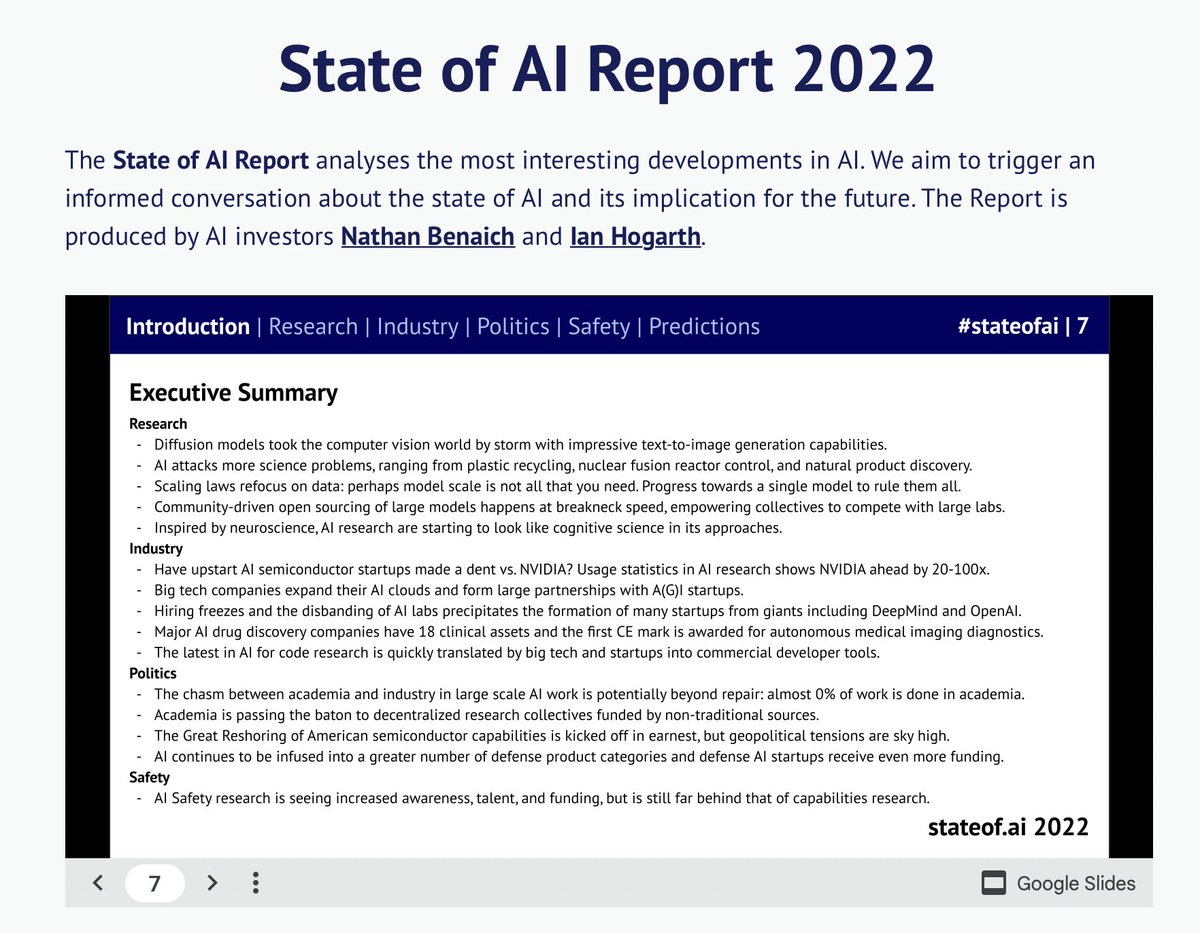Click the 'Have upstart AI semiconductor startups' bullet
This screenshot has width=1200, height=933.
click(x=572, y=569)
